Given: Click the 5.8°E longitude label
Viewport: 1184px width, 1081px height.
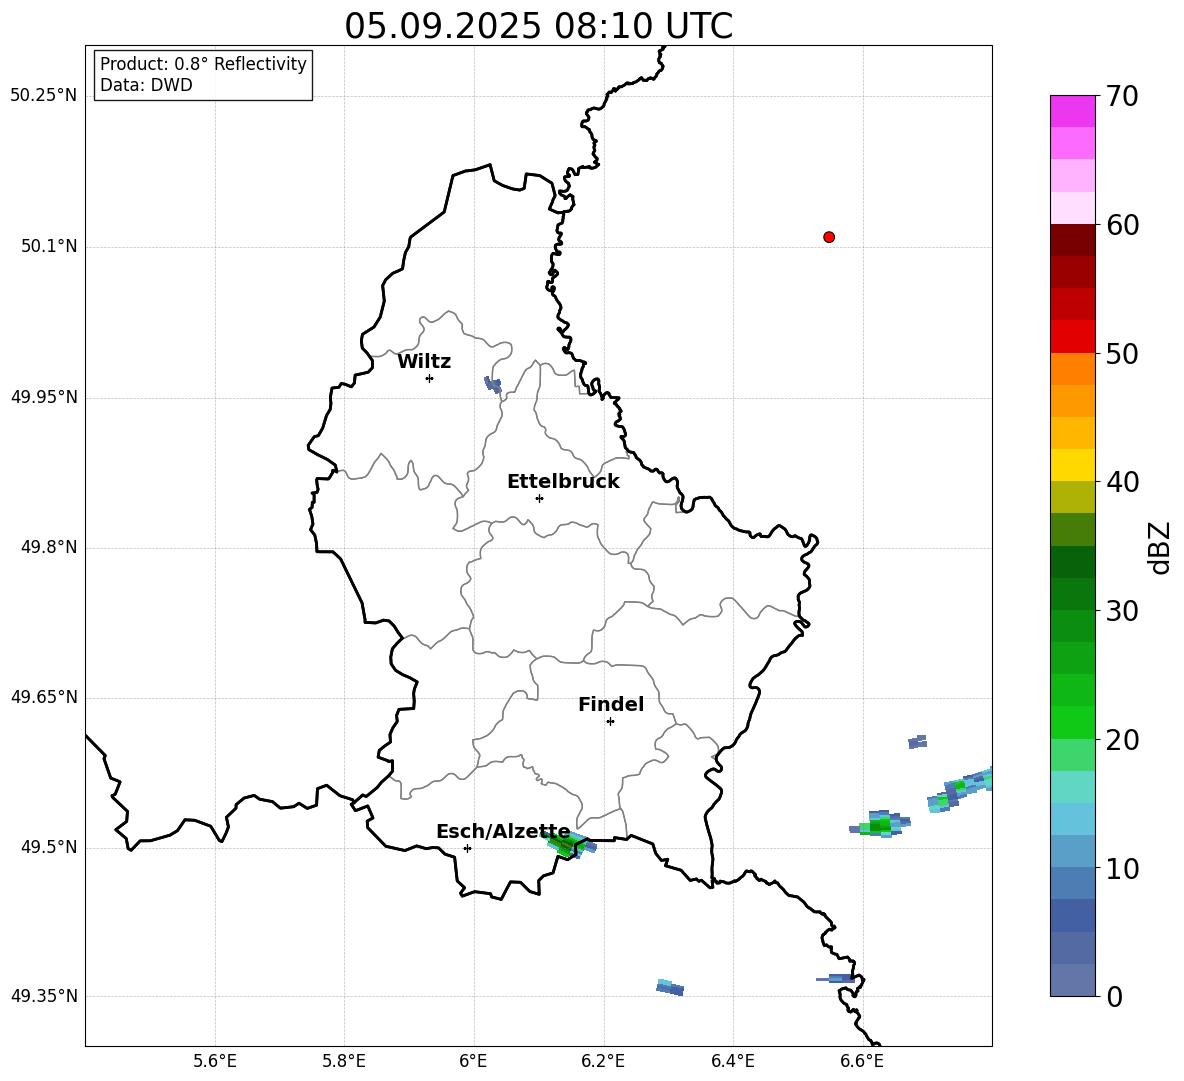Looking at the screenshot, I should click(344, 1061).
